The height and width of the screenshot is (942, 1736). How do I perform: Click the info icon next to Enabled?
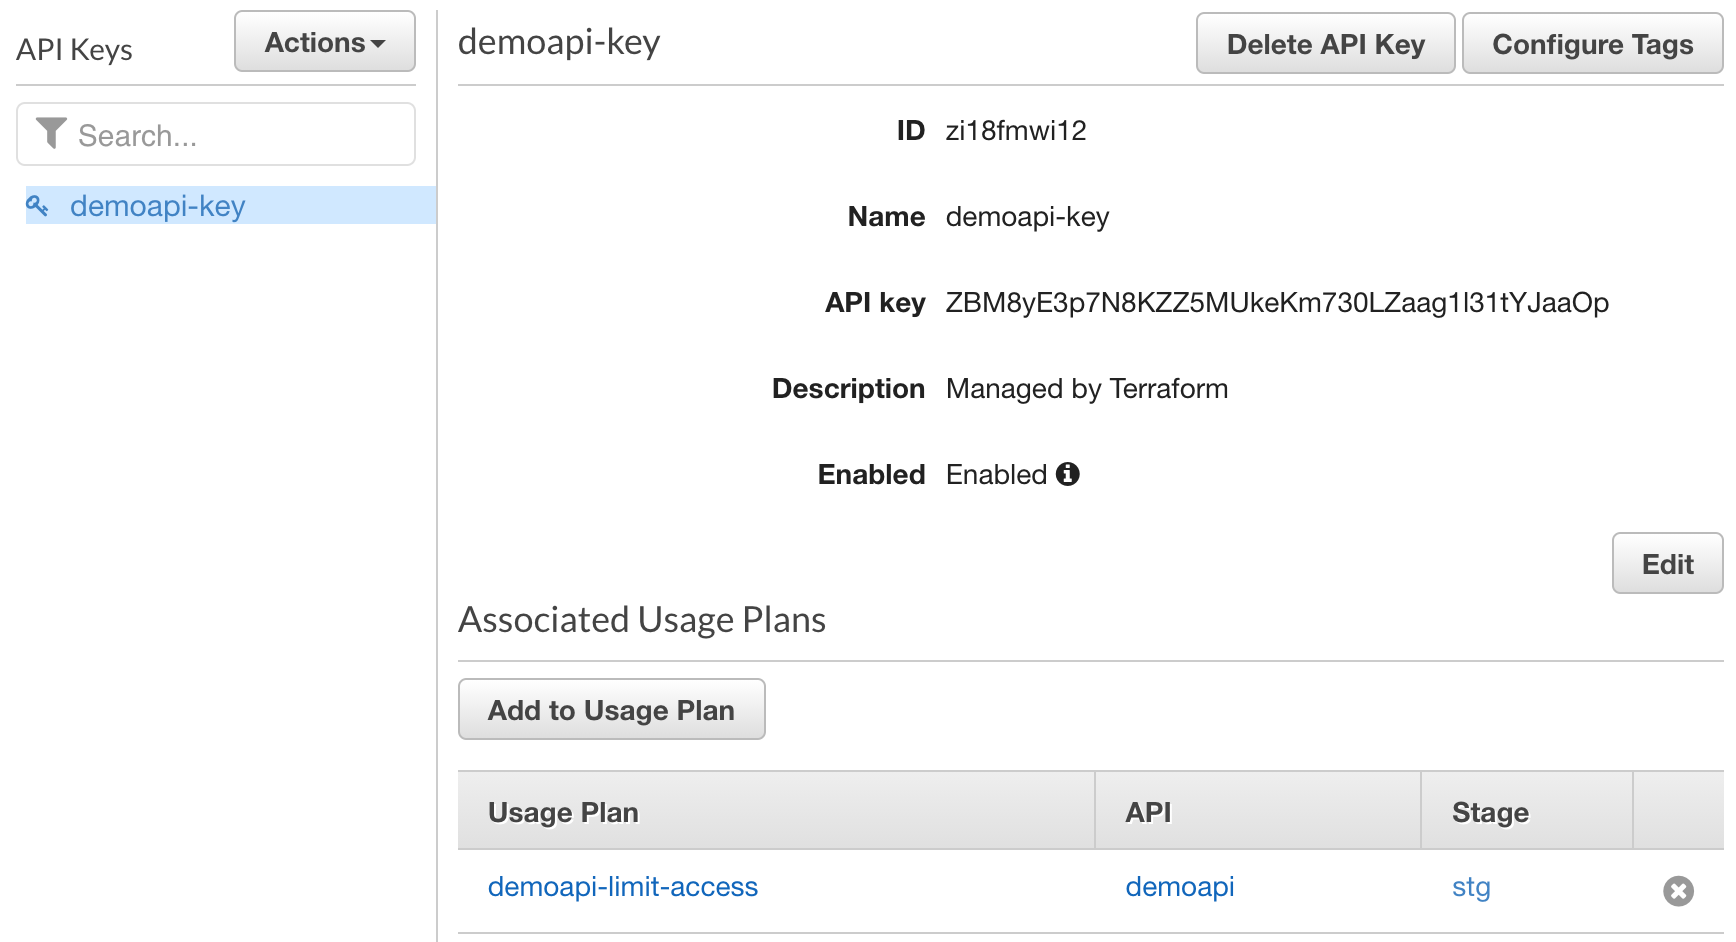(x=1068, y=474)
